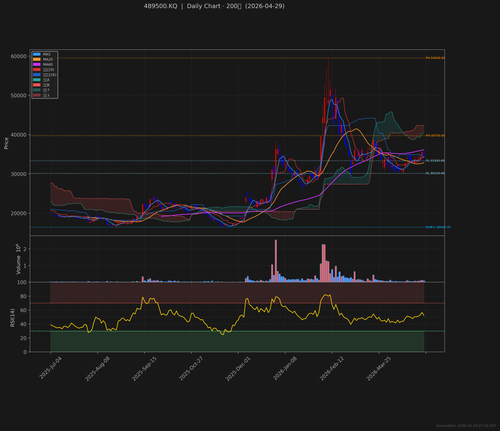Screen dimensions: 500x431
Task: Click the RSI axis label "60"
Action: 24,310
